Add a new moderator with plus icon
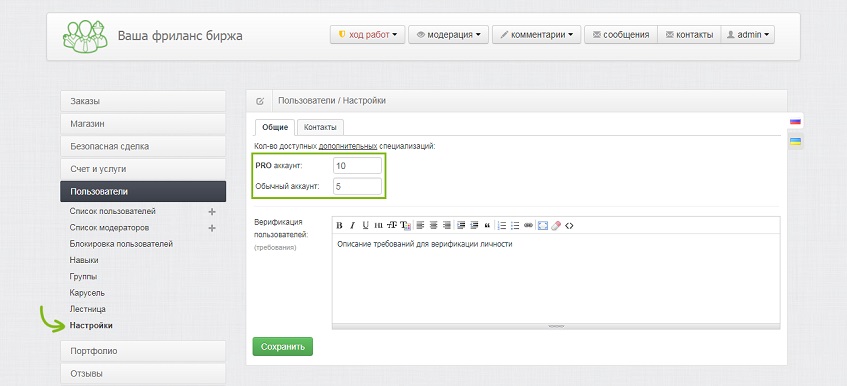 click(212, 228)
